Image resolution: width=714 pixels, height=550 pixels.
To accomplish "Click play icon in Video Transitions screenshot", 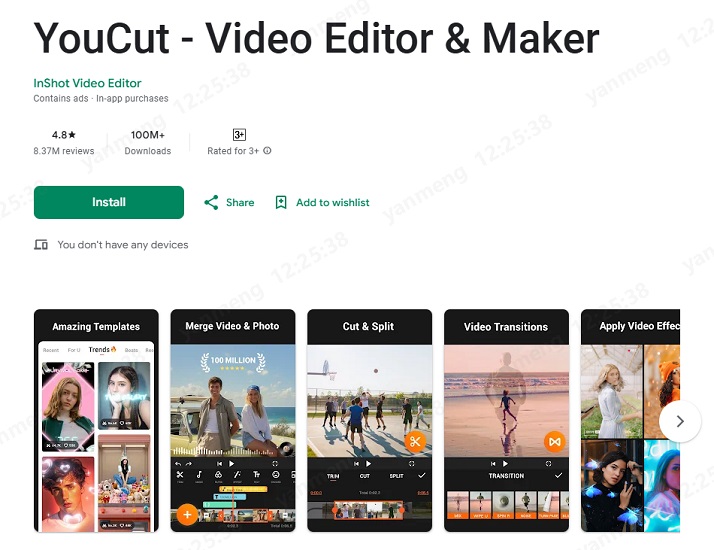I will click(505, 463).
